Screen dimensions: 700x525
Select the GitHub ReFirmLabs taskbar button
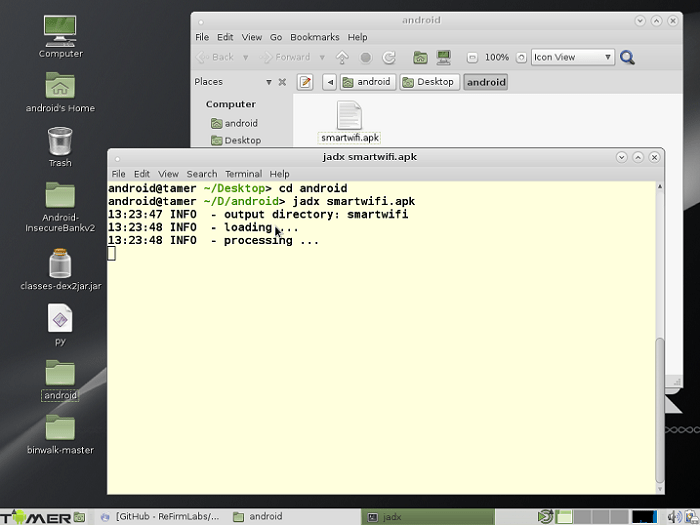pos(160,517)
